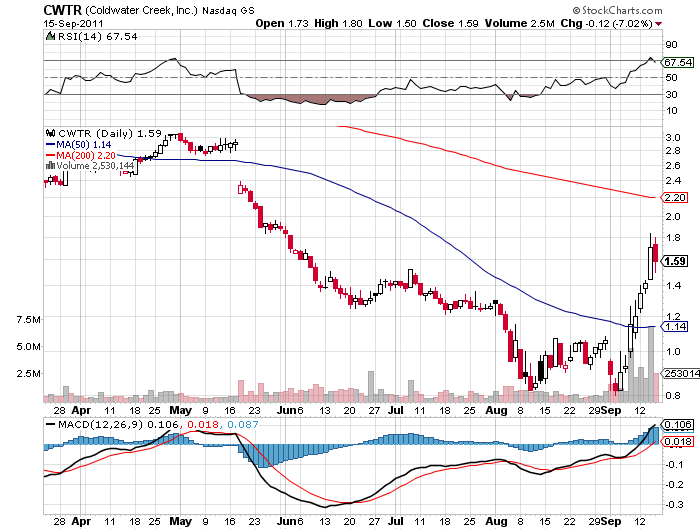Click the Low 1.50 value in header
This screenshot has height=530, width=700.
392,24
